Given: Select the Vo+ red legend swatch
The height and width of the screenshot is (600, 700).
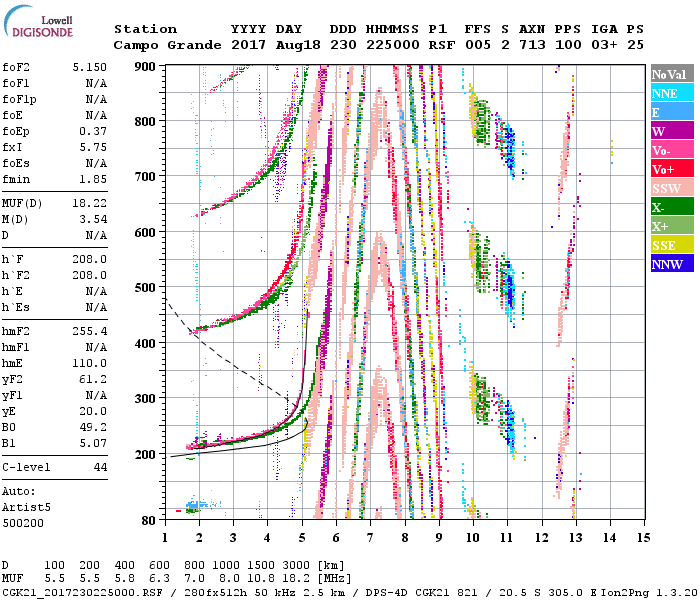Looking at the screenshot, I should tap(672, 169).
